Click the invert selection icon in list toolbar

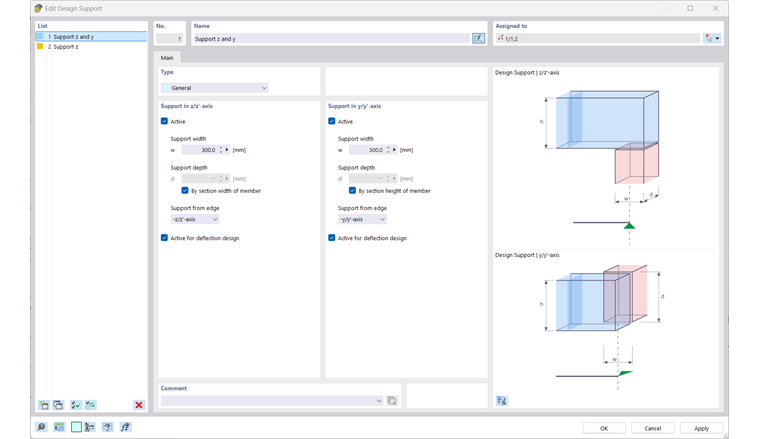[x=91, y=405]
